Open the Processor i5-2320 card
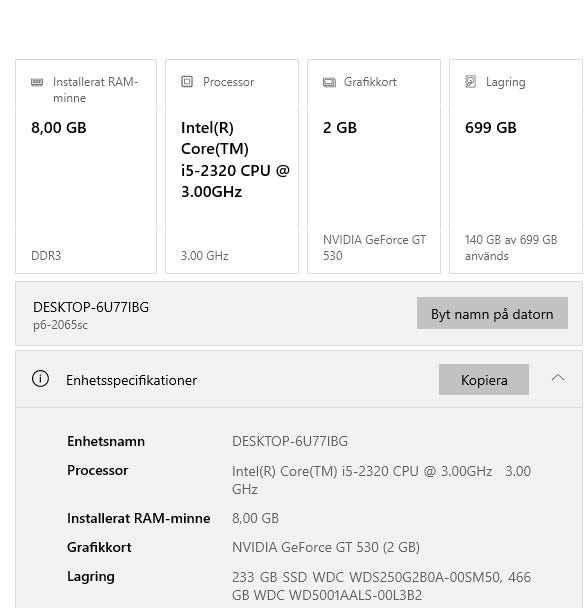This screenshot has height=608, width=584. [x=232, y=166]
